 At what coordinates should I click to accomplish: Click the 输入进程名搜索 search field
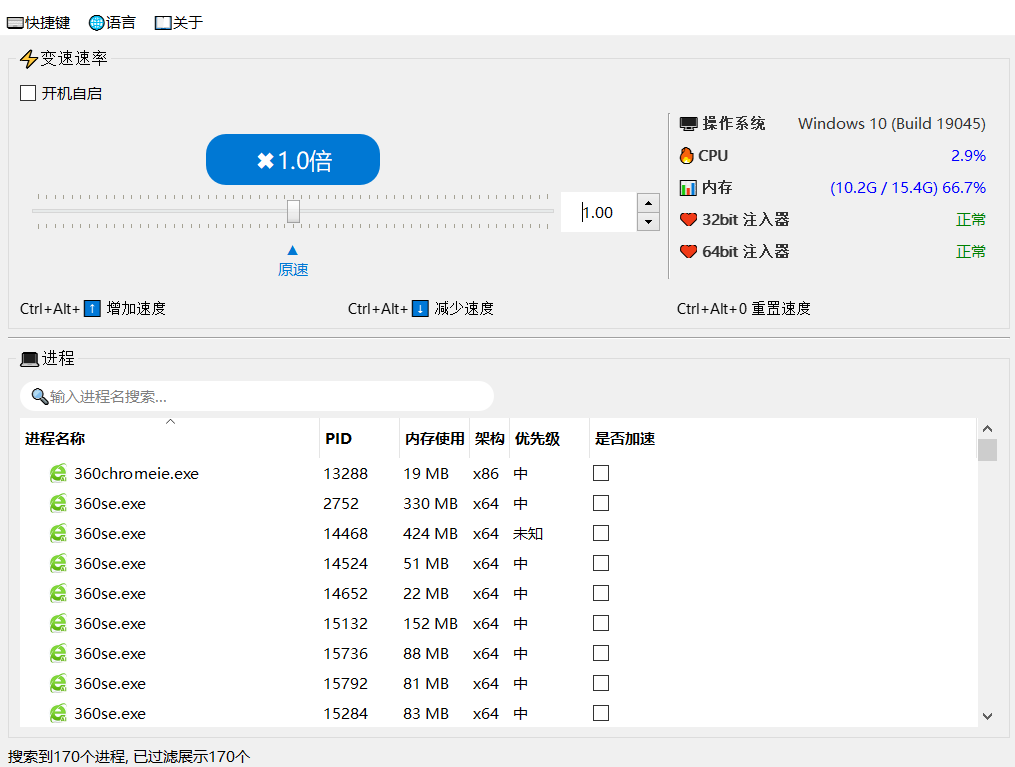pyautogui.click(x=255, y=396)
